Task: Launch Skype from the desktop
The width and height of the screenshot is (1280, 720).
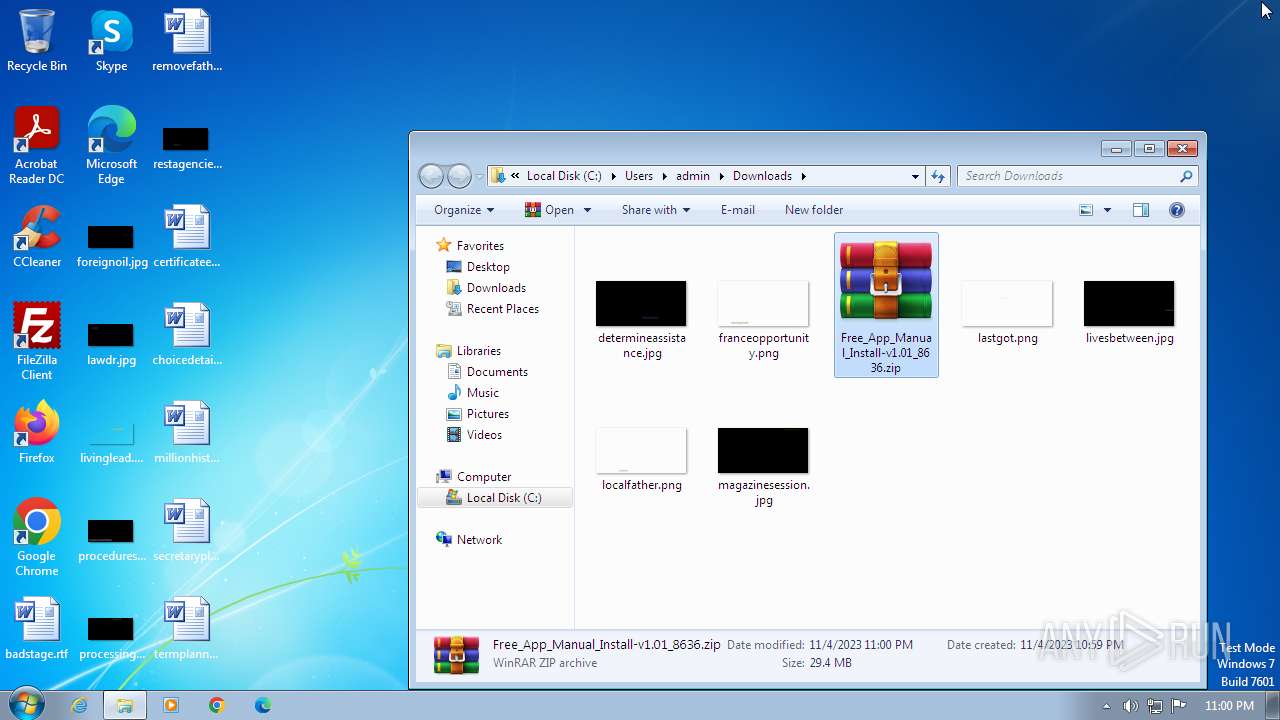Action: click(111, 41)
